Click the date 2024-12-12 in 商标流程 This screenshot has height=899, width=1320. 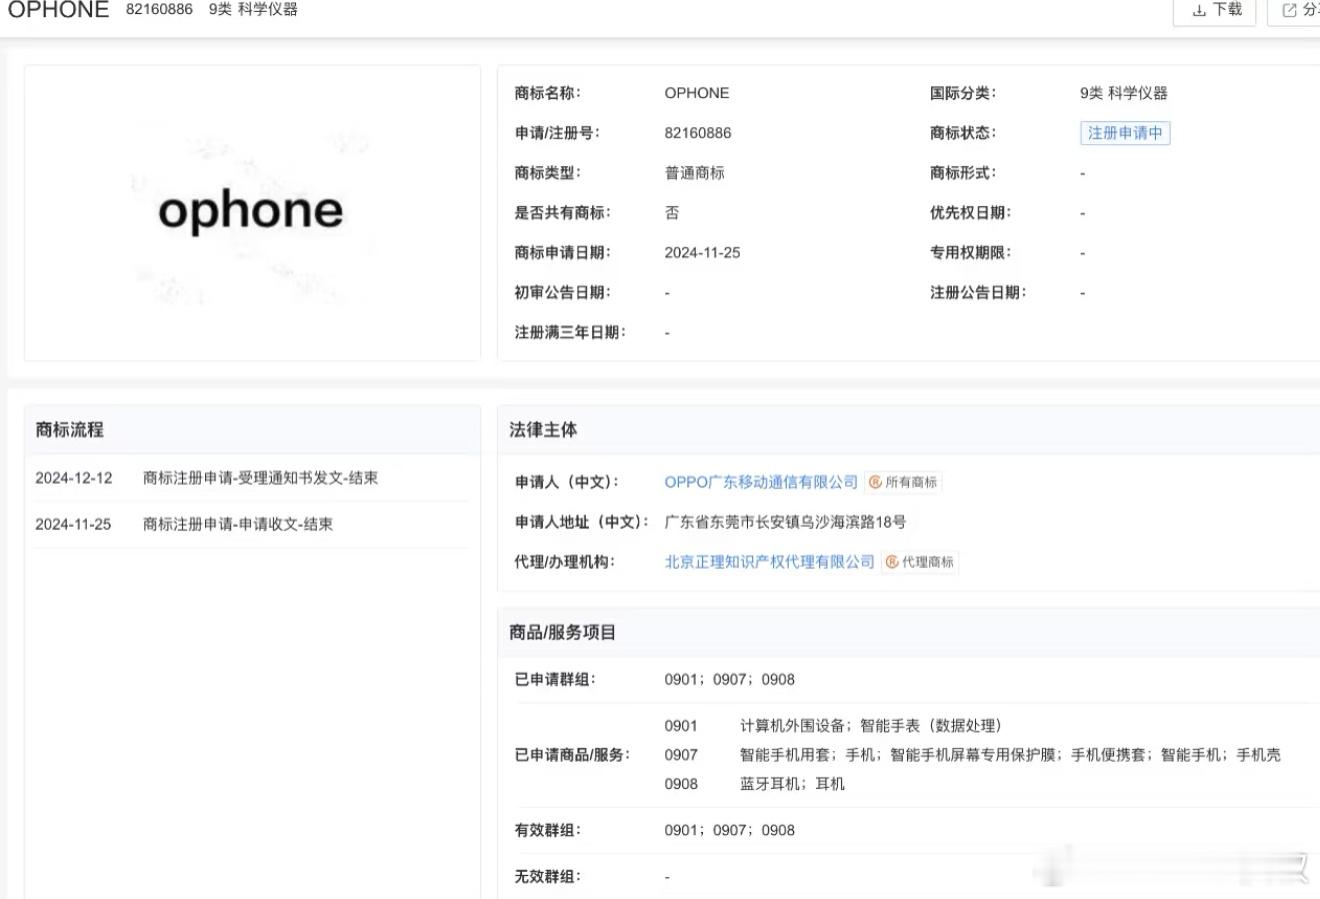pyautogui.click(x=74, y=478)
